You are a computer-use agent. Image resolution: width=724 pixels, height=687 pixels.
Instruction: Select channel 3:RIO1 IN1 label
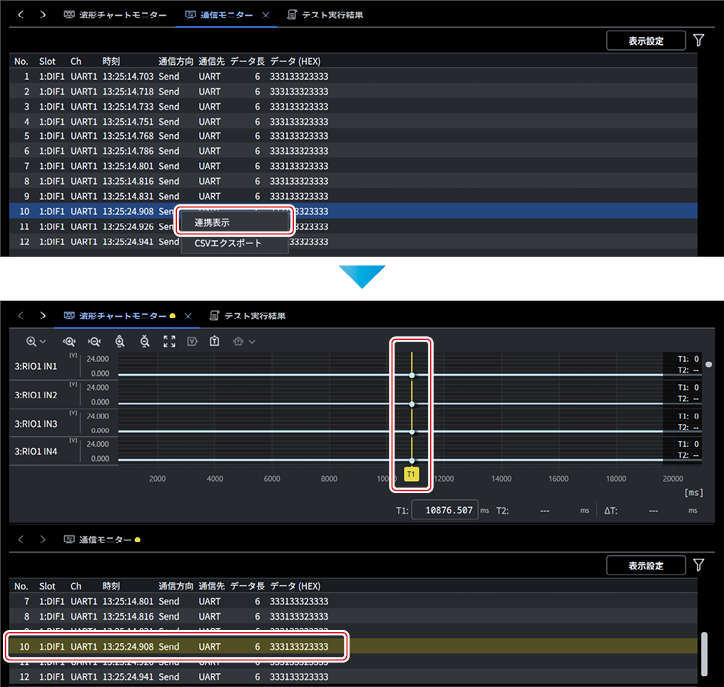point(36,366)
